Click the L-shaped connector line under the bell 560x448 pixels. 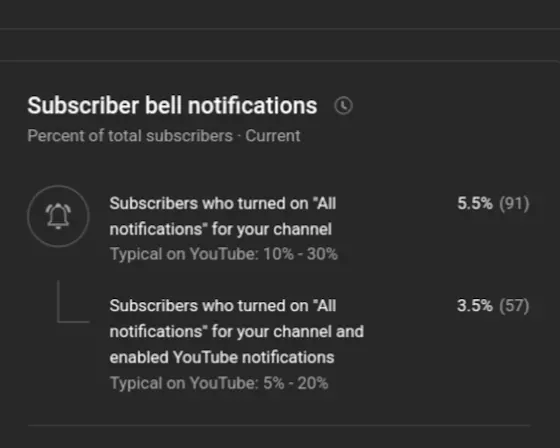point(73,302)
